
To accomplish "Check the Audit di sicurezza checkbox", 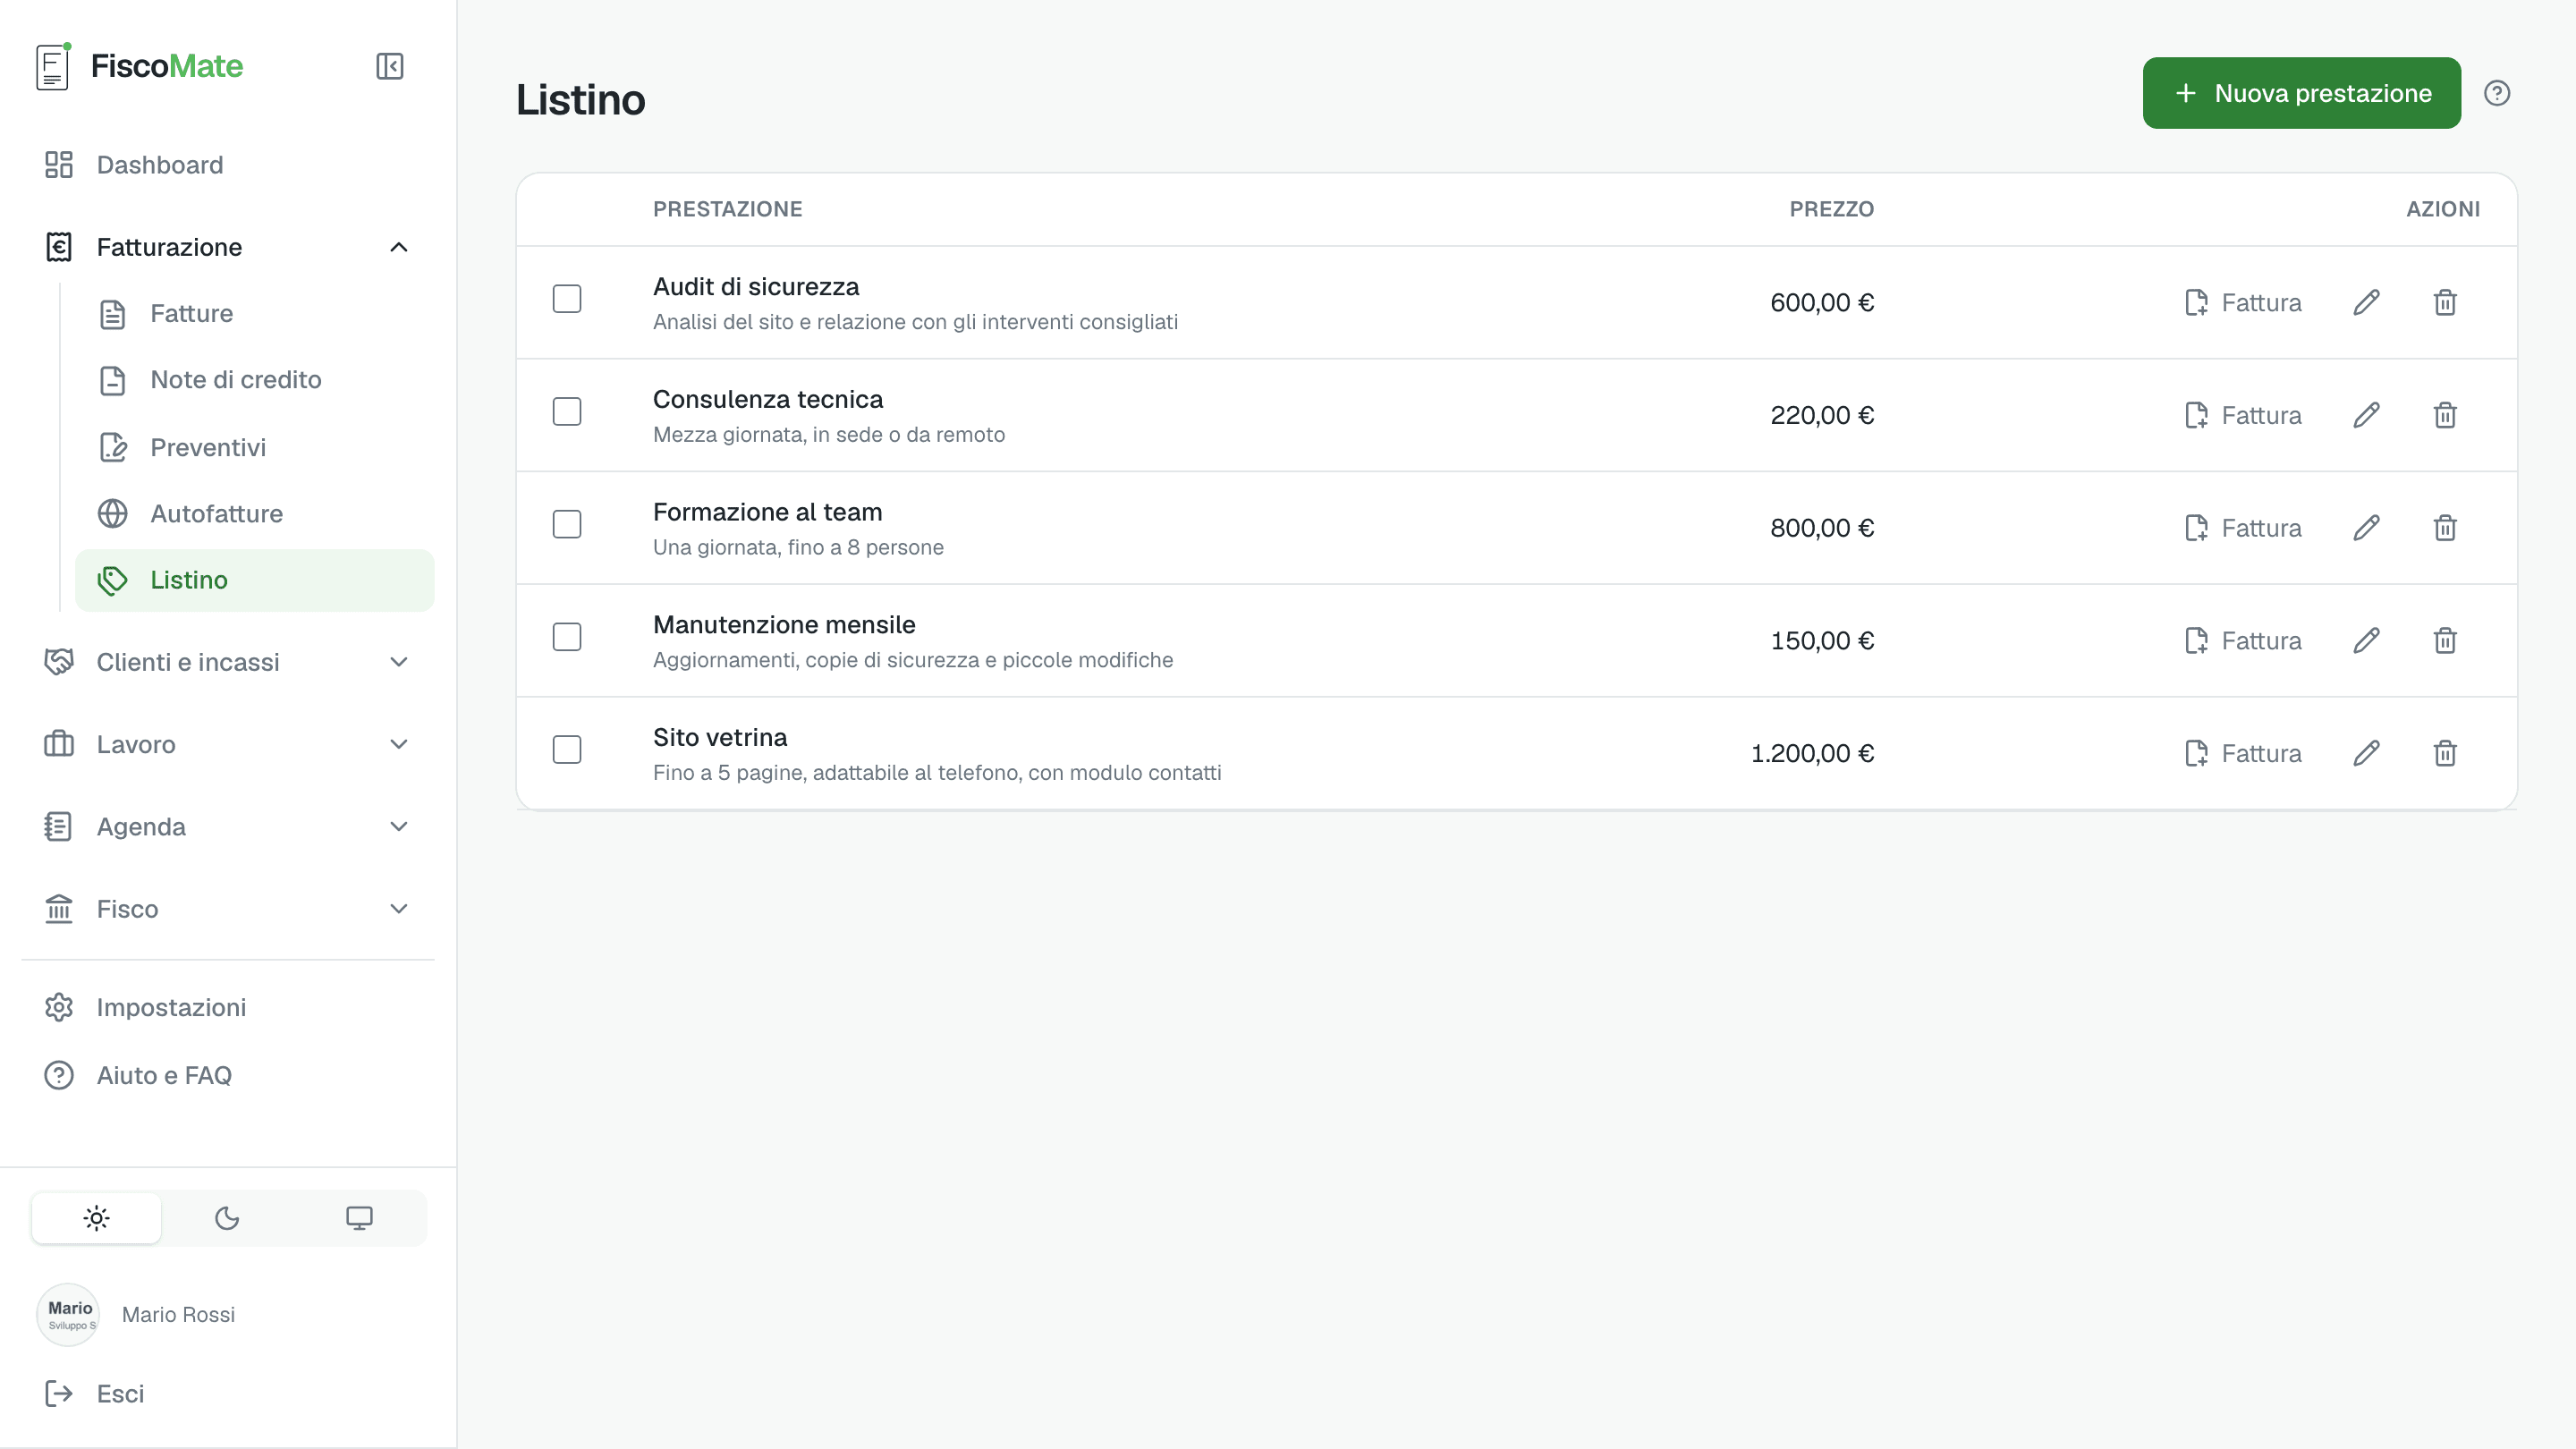I will pos(567,299).
